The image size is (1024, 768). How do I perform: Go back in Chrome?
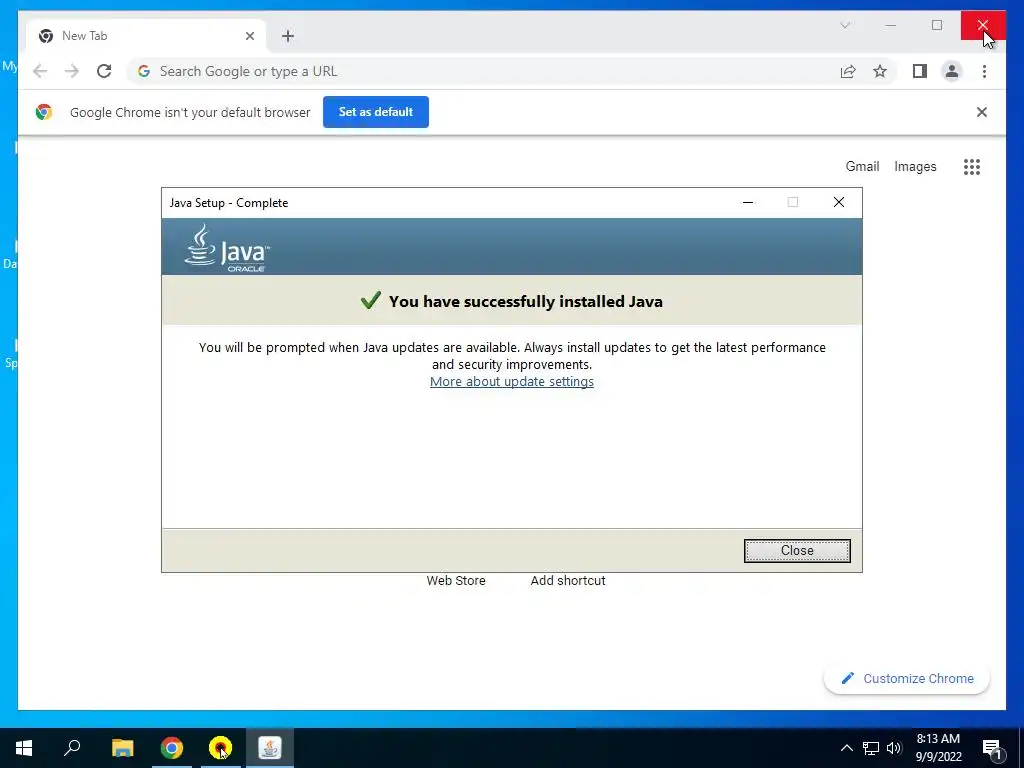(40, 71)
